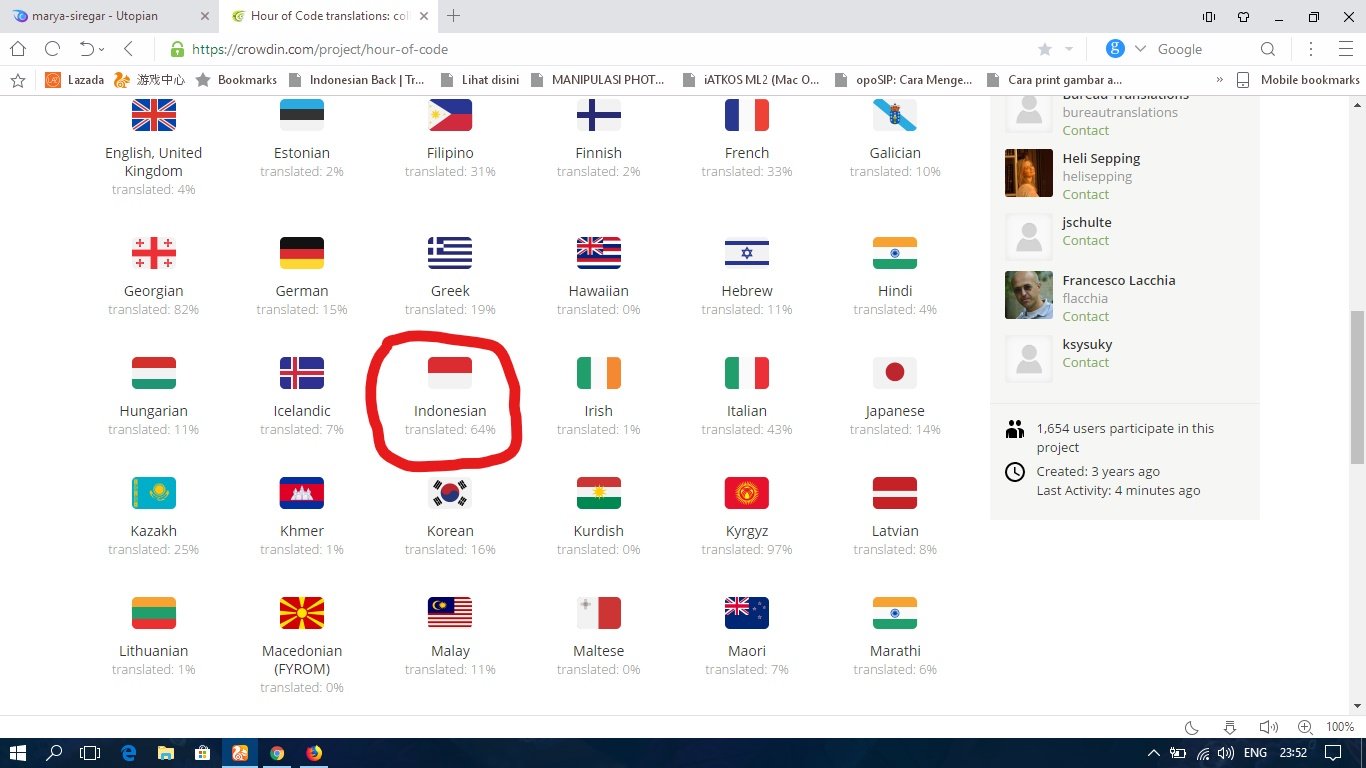
Task: Contact Francesco Lacchia
Action: point(1086,316)
